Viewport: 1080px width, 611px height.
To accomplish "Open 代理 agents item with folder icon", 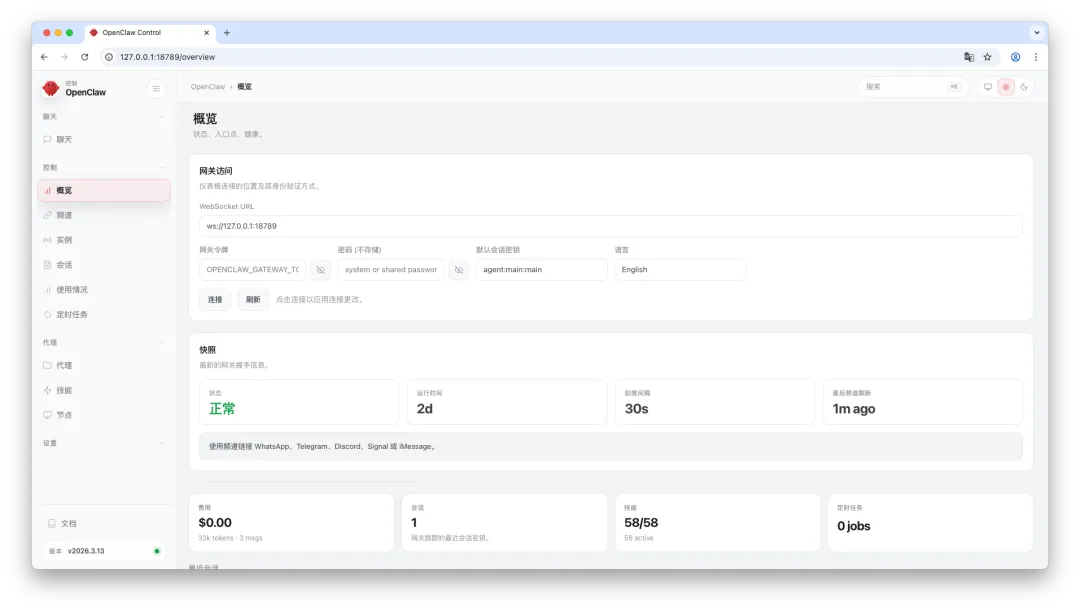I will pyautogui.click(x=103, y=365).
